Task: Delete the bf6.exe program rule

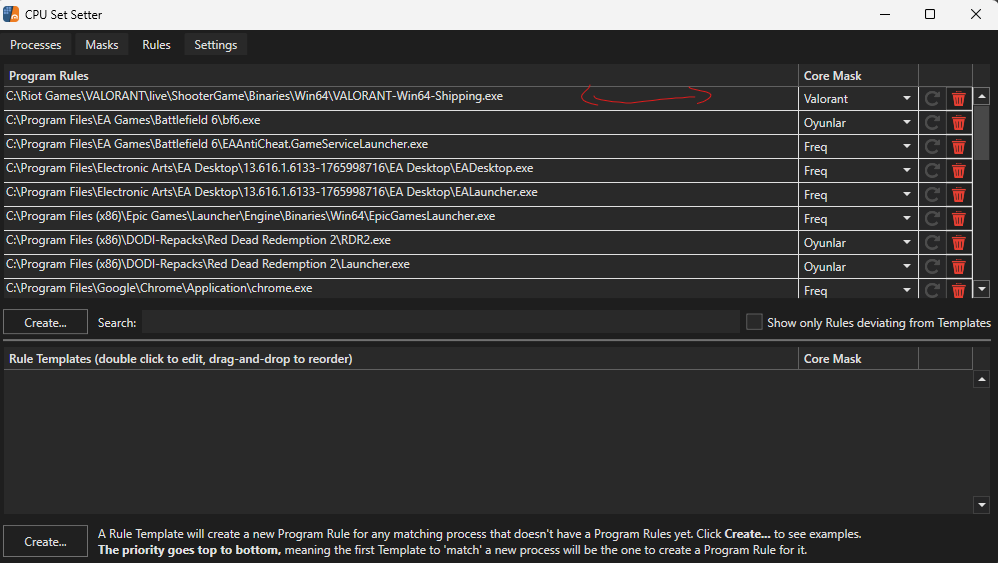Action: point(959,123)
